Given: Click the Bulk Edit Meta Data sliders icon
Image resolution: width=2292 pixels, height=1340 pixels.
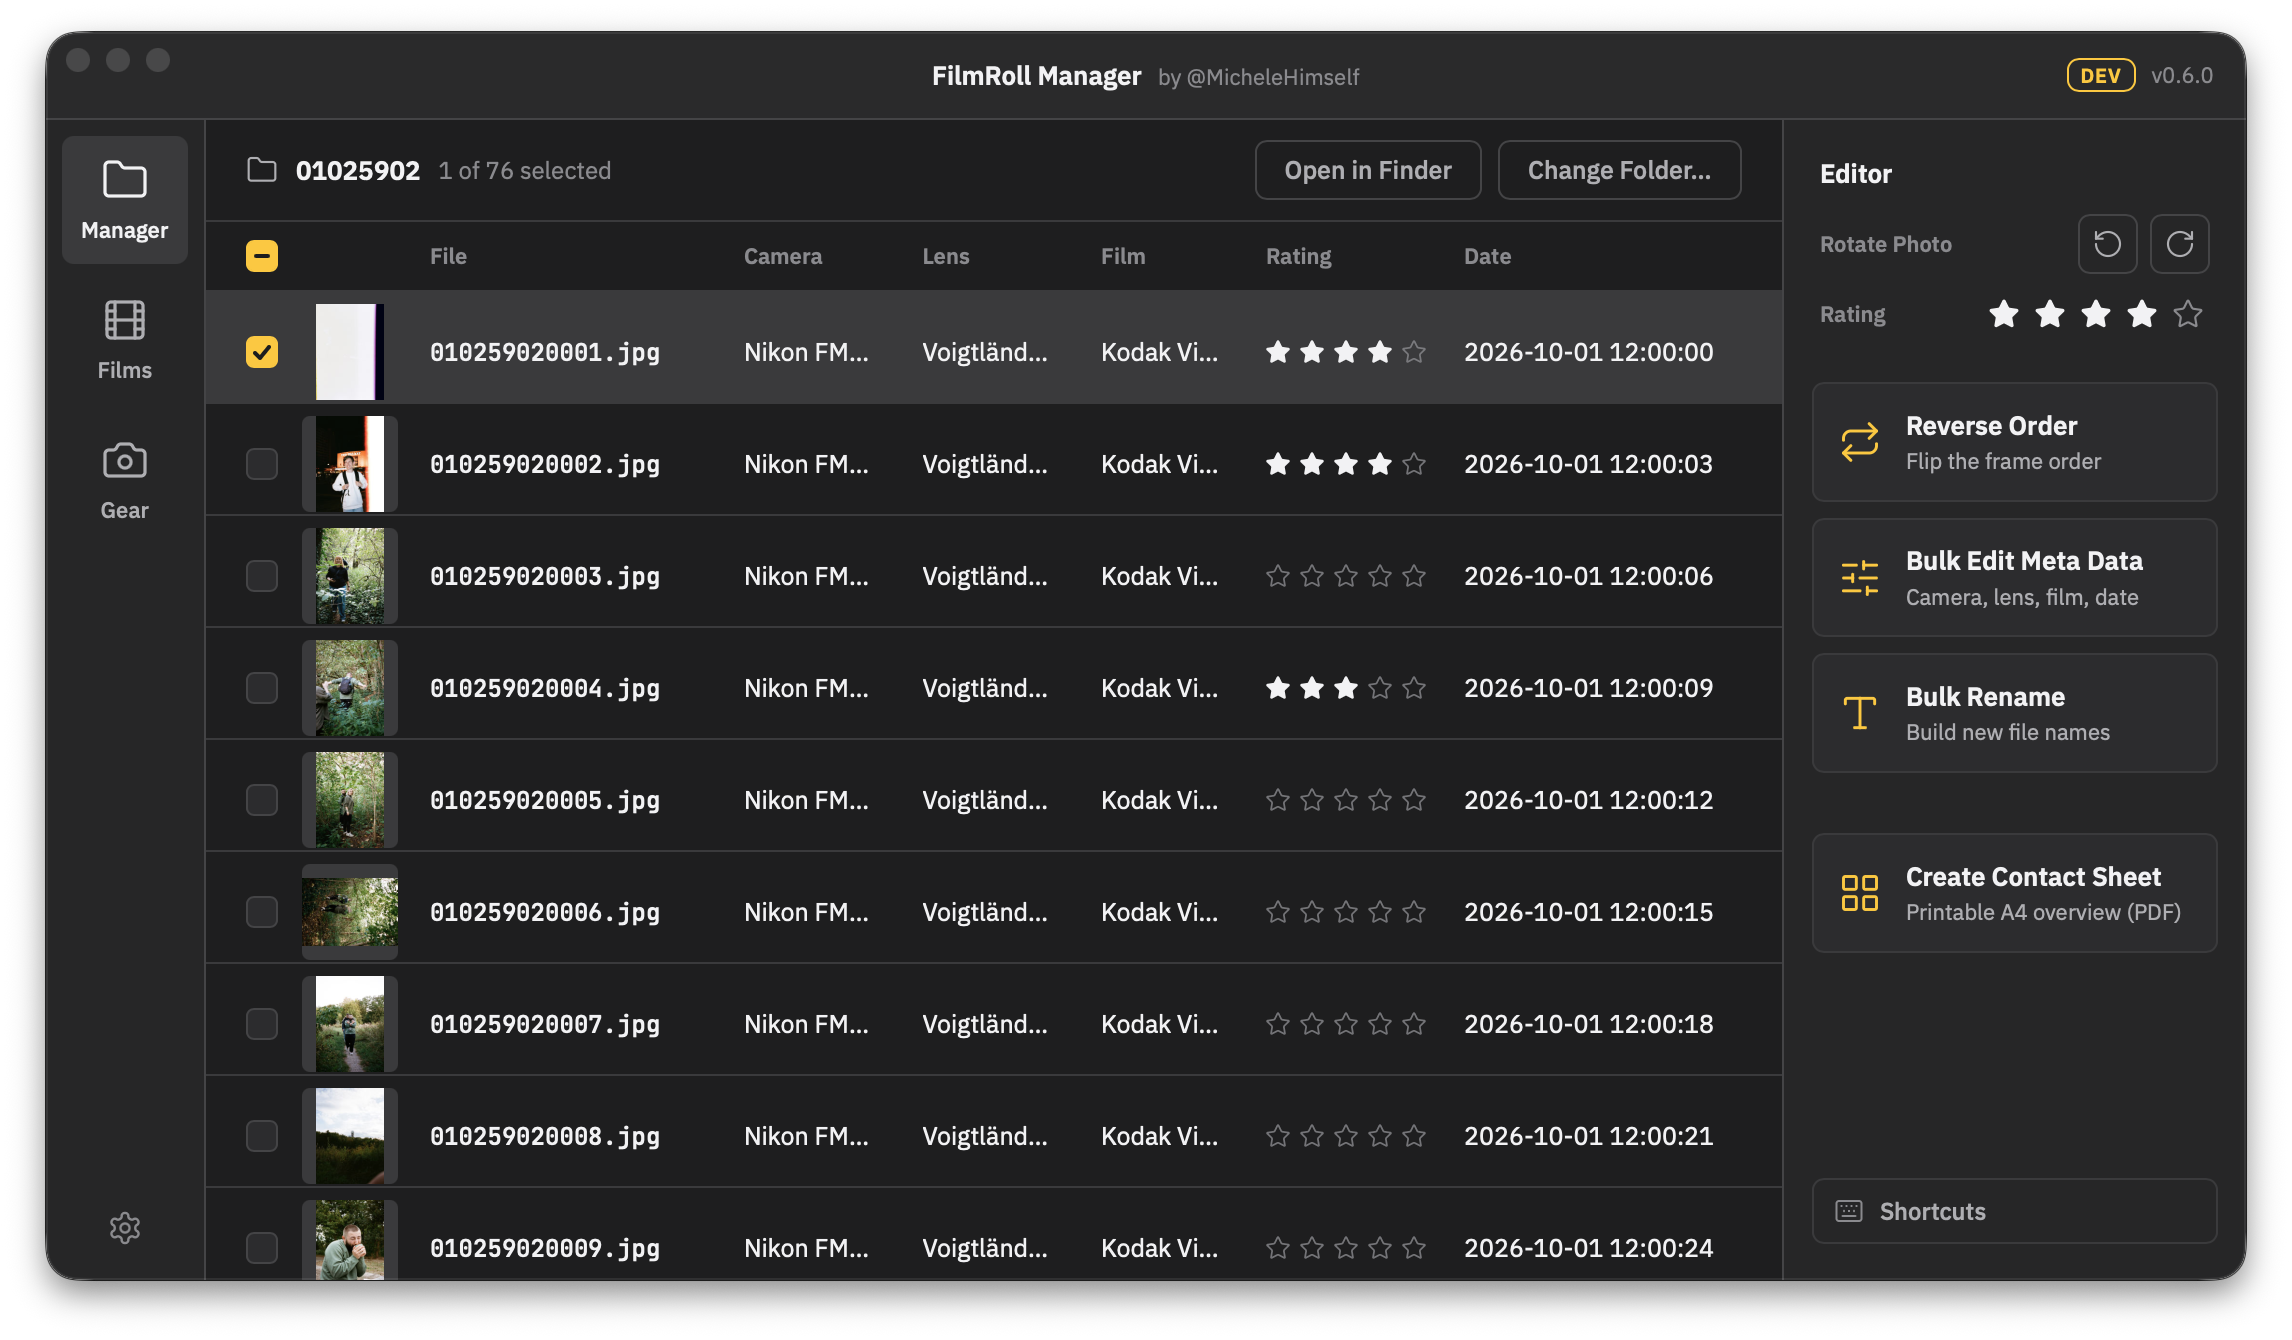Looking at the screenshot, I should click(1860, 578).
